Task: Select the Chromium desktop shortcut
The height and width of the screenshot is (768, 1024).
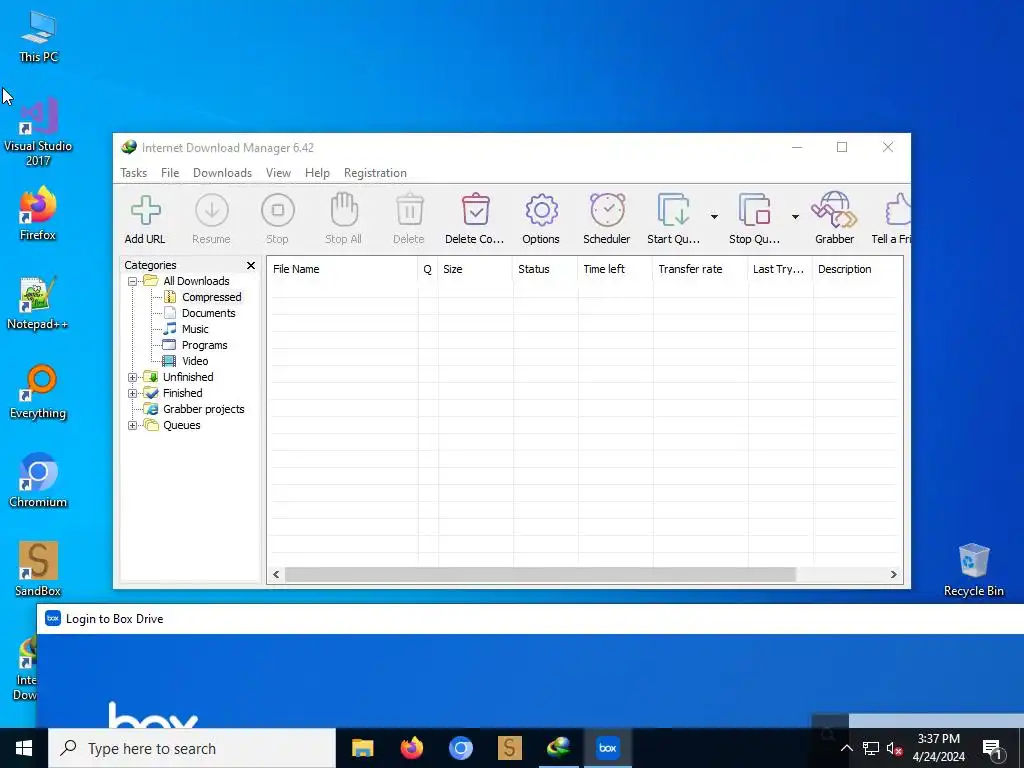Action: 38,481
